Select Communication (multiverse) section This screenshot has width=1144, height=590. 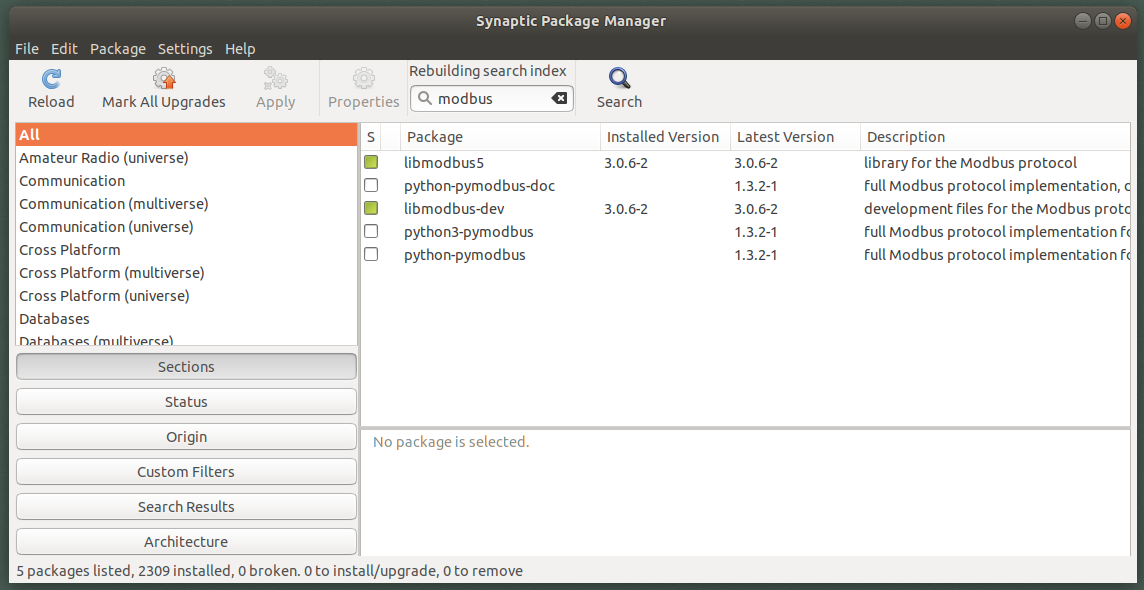(187, 203)
